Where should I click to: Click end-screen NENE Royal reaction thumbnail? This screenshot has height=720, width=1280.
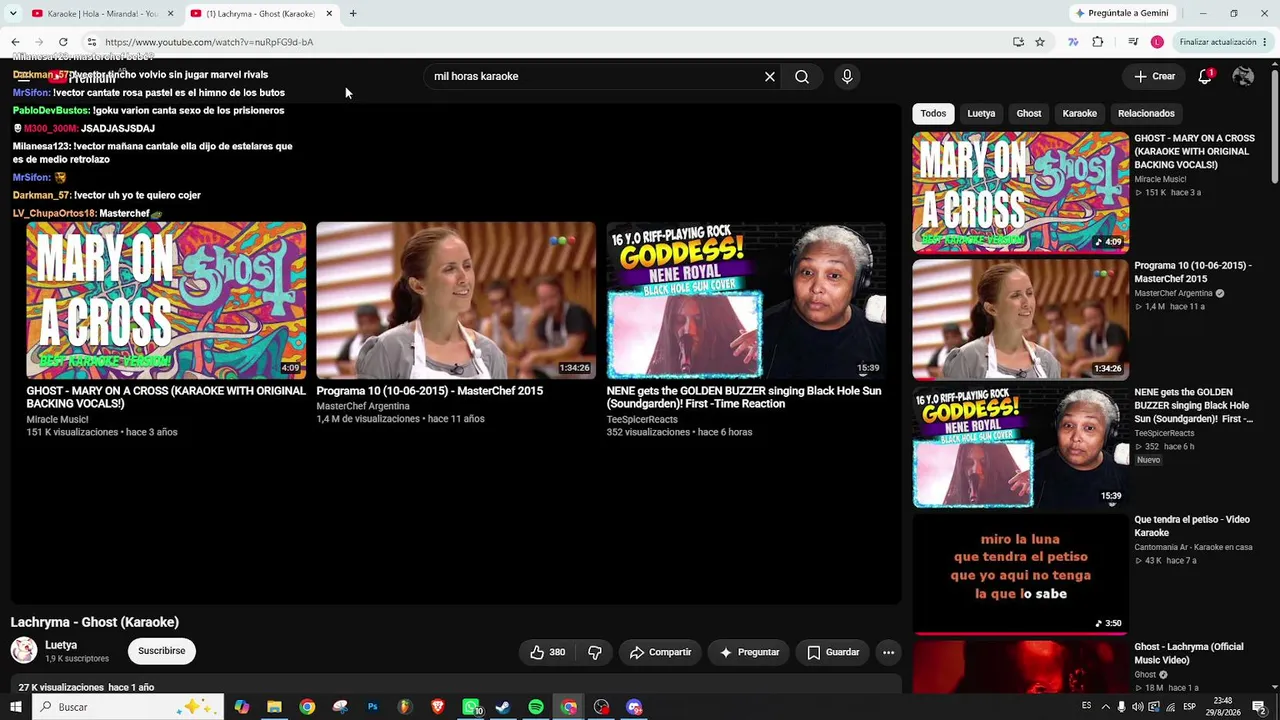click(746, 300)
